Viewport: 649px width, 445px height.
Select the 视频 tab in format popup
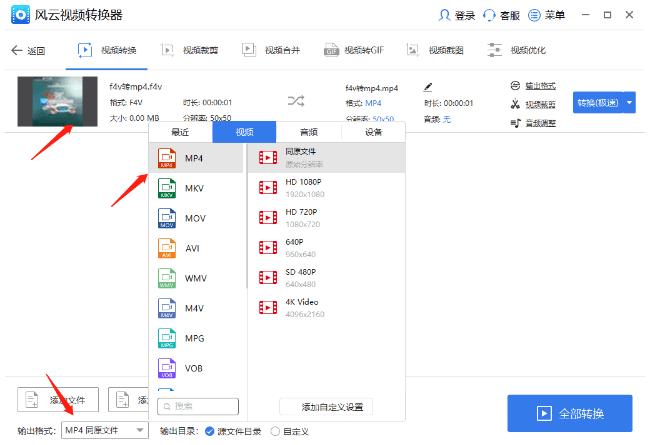(x=244, y=132)
